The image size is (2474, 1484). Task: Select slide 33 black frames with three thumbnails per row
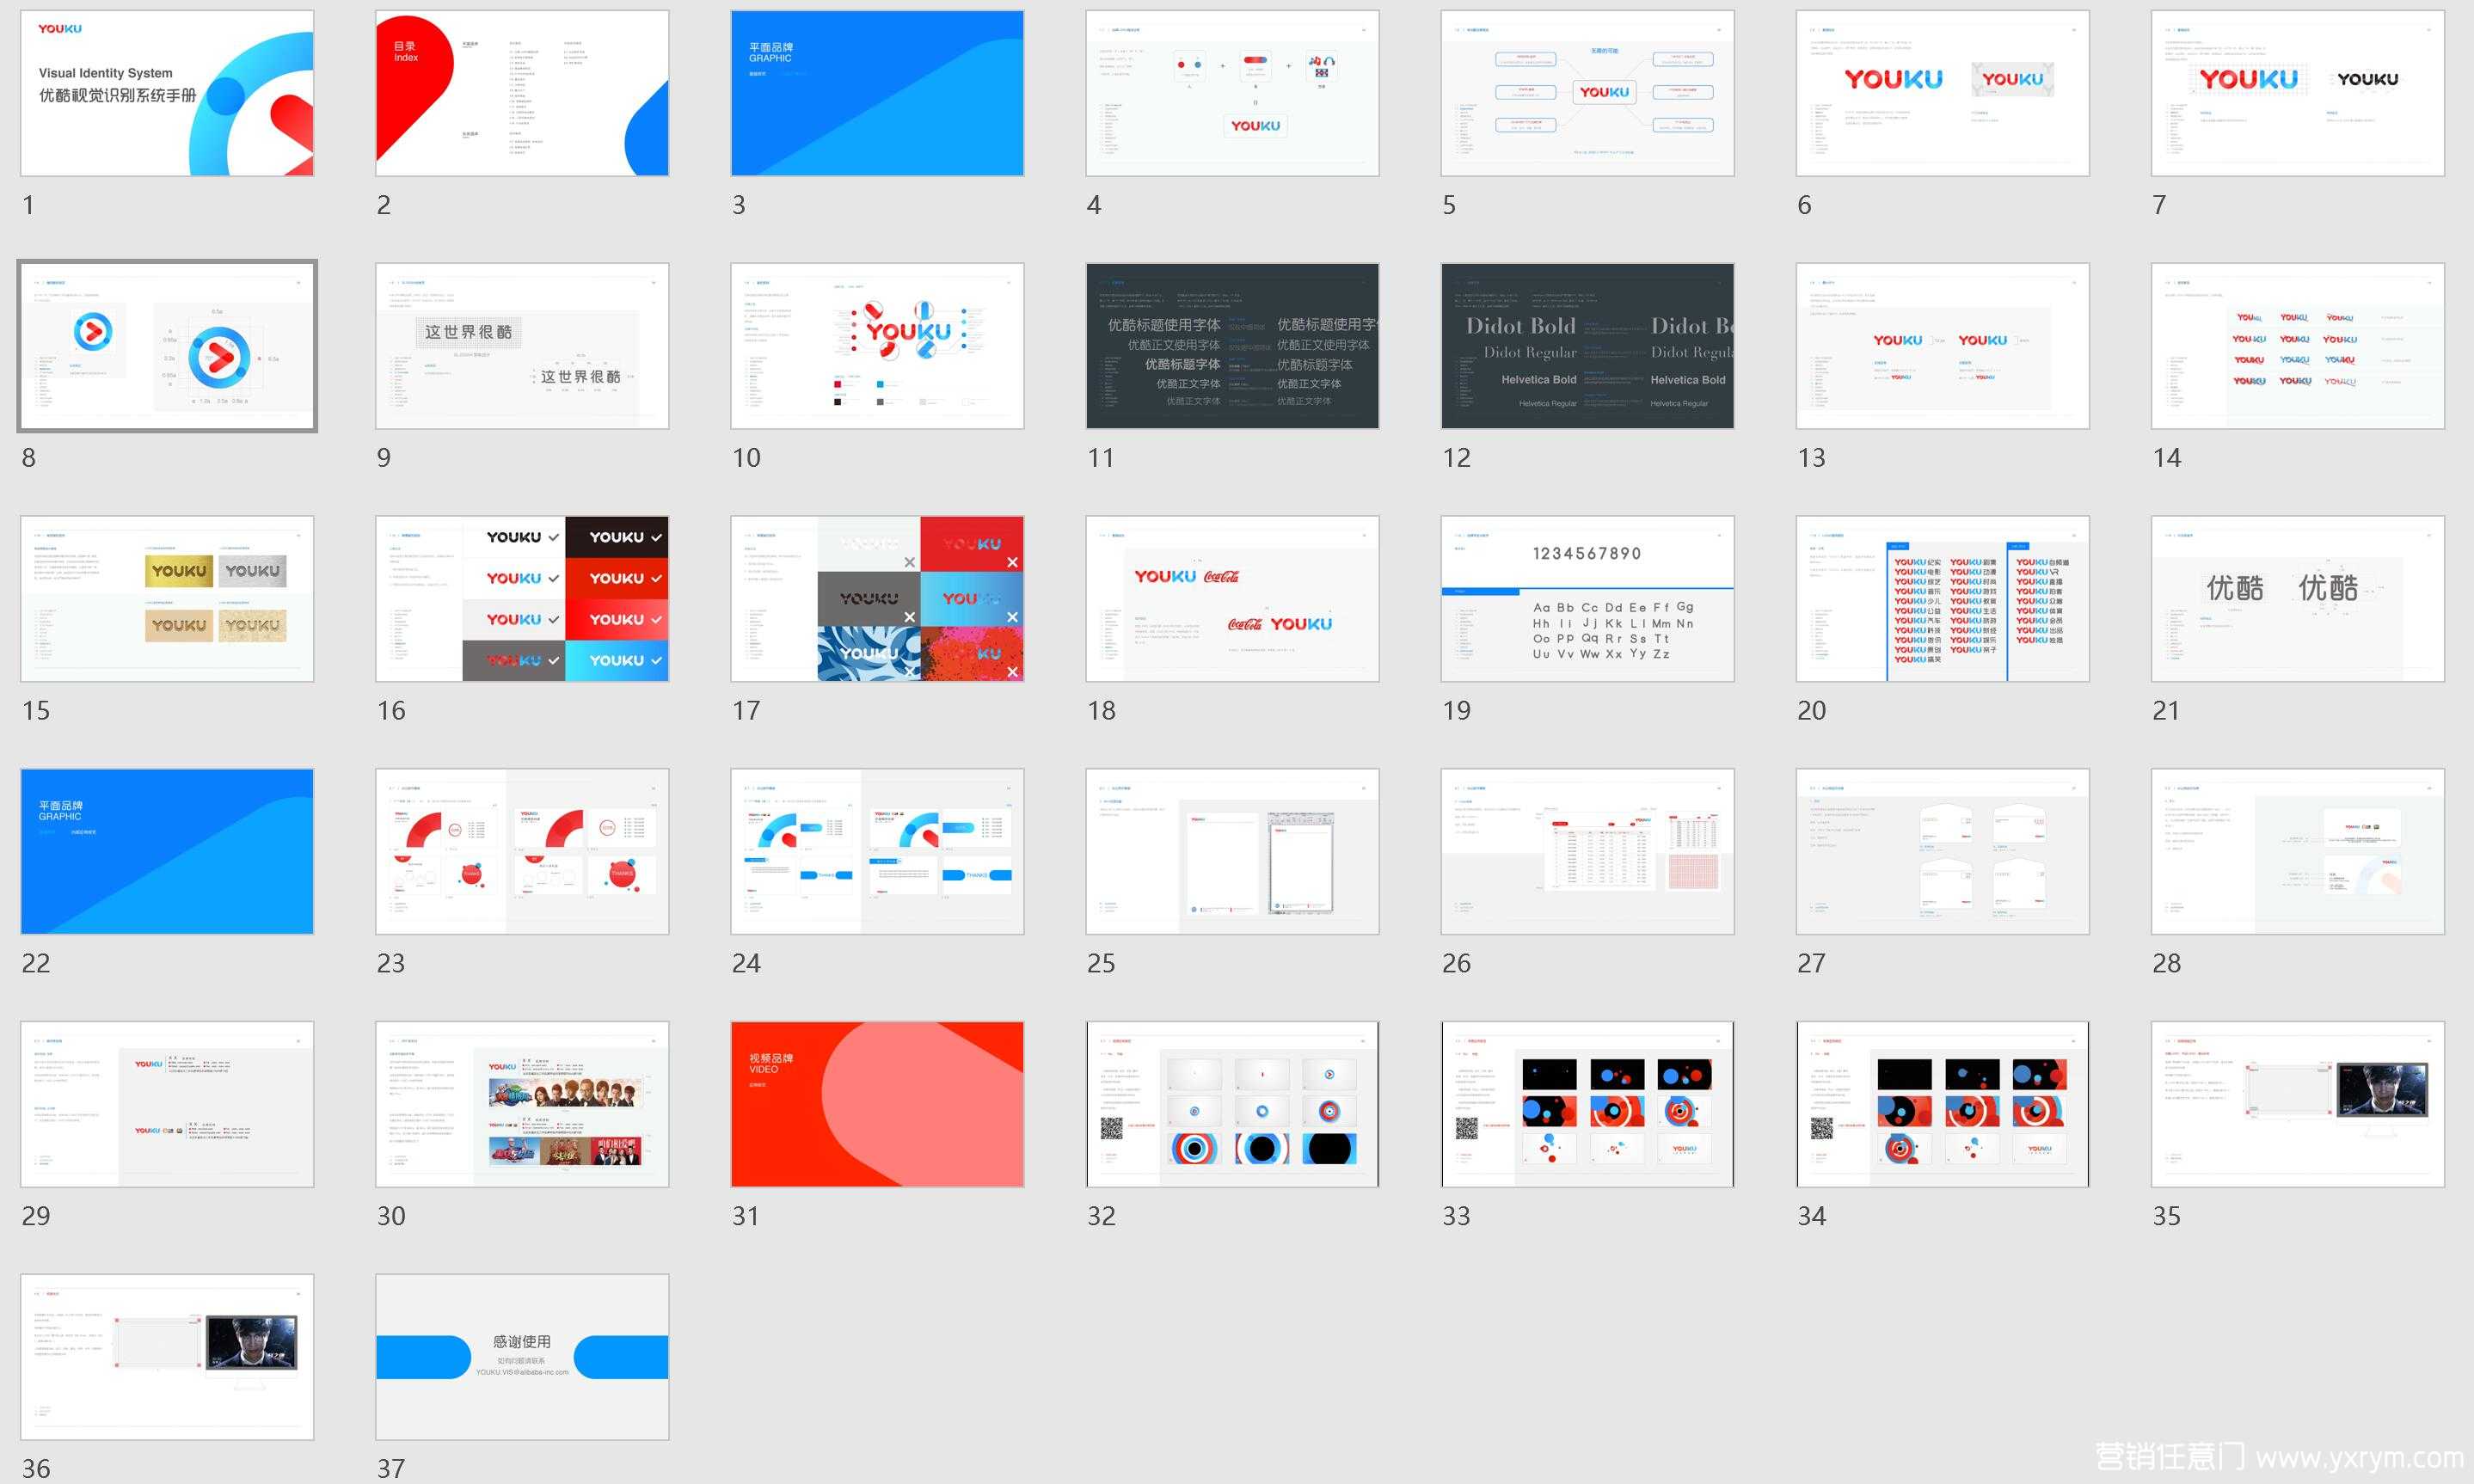(1587, 1105)
